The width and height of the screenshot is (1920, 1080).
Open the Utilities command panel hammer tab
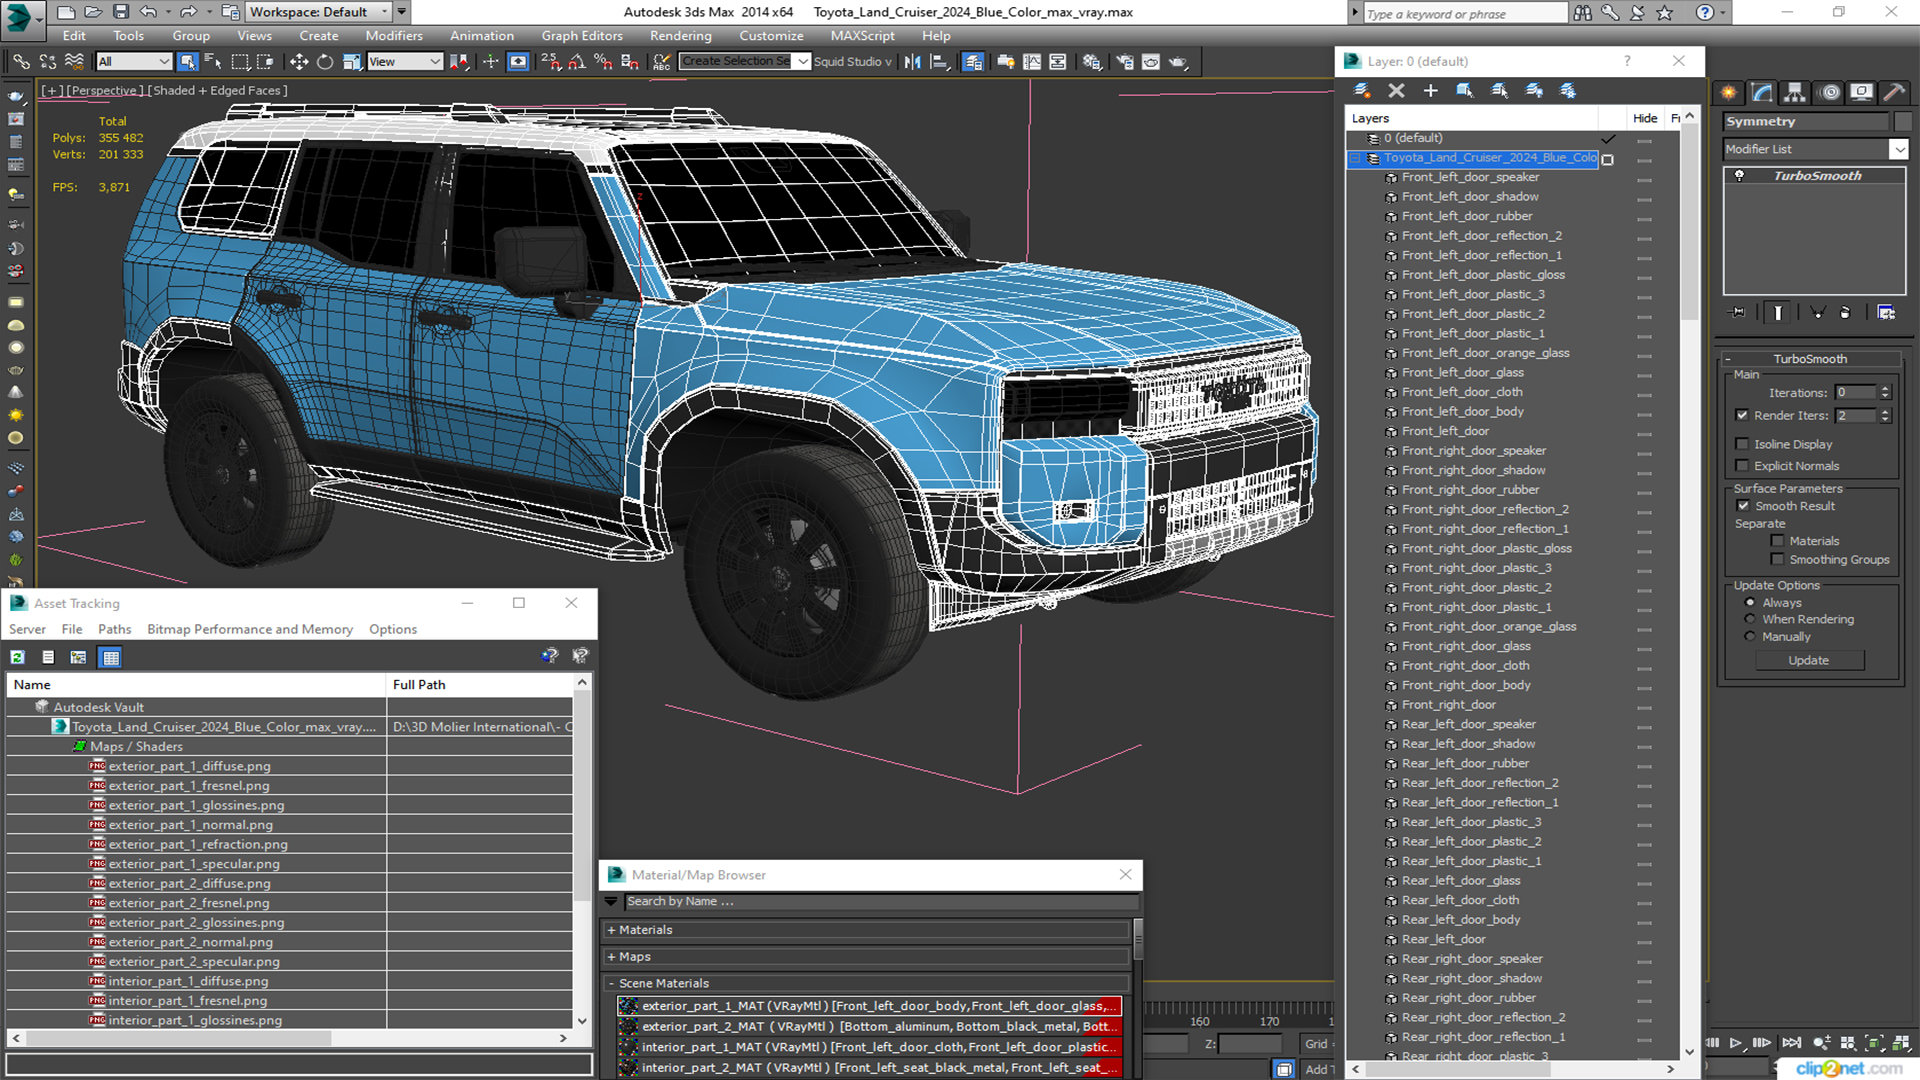pyautogui.click(x=1894, y=93)
